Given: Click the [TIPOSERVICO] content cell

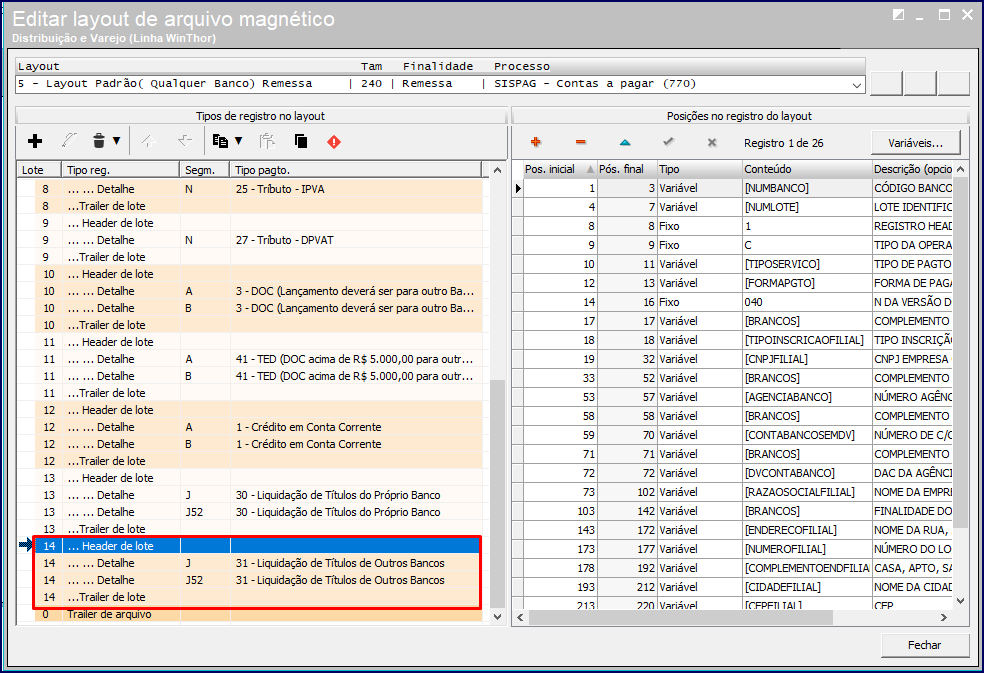Looking at the screenshot, I should tap(806, 264).
